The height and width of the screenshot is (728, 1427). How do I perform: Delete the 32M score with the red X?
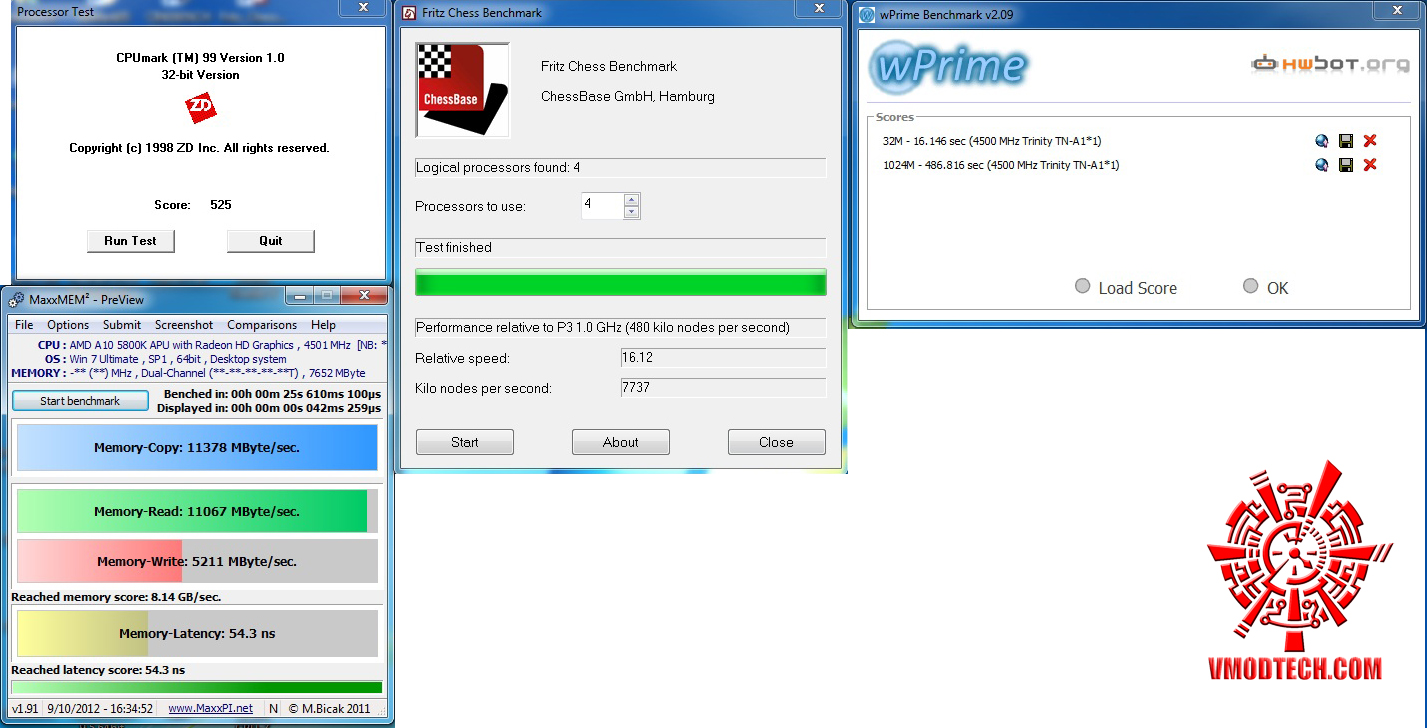[1370, 141]
